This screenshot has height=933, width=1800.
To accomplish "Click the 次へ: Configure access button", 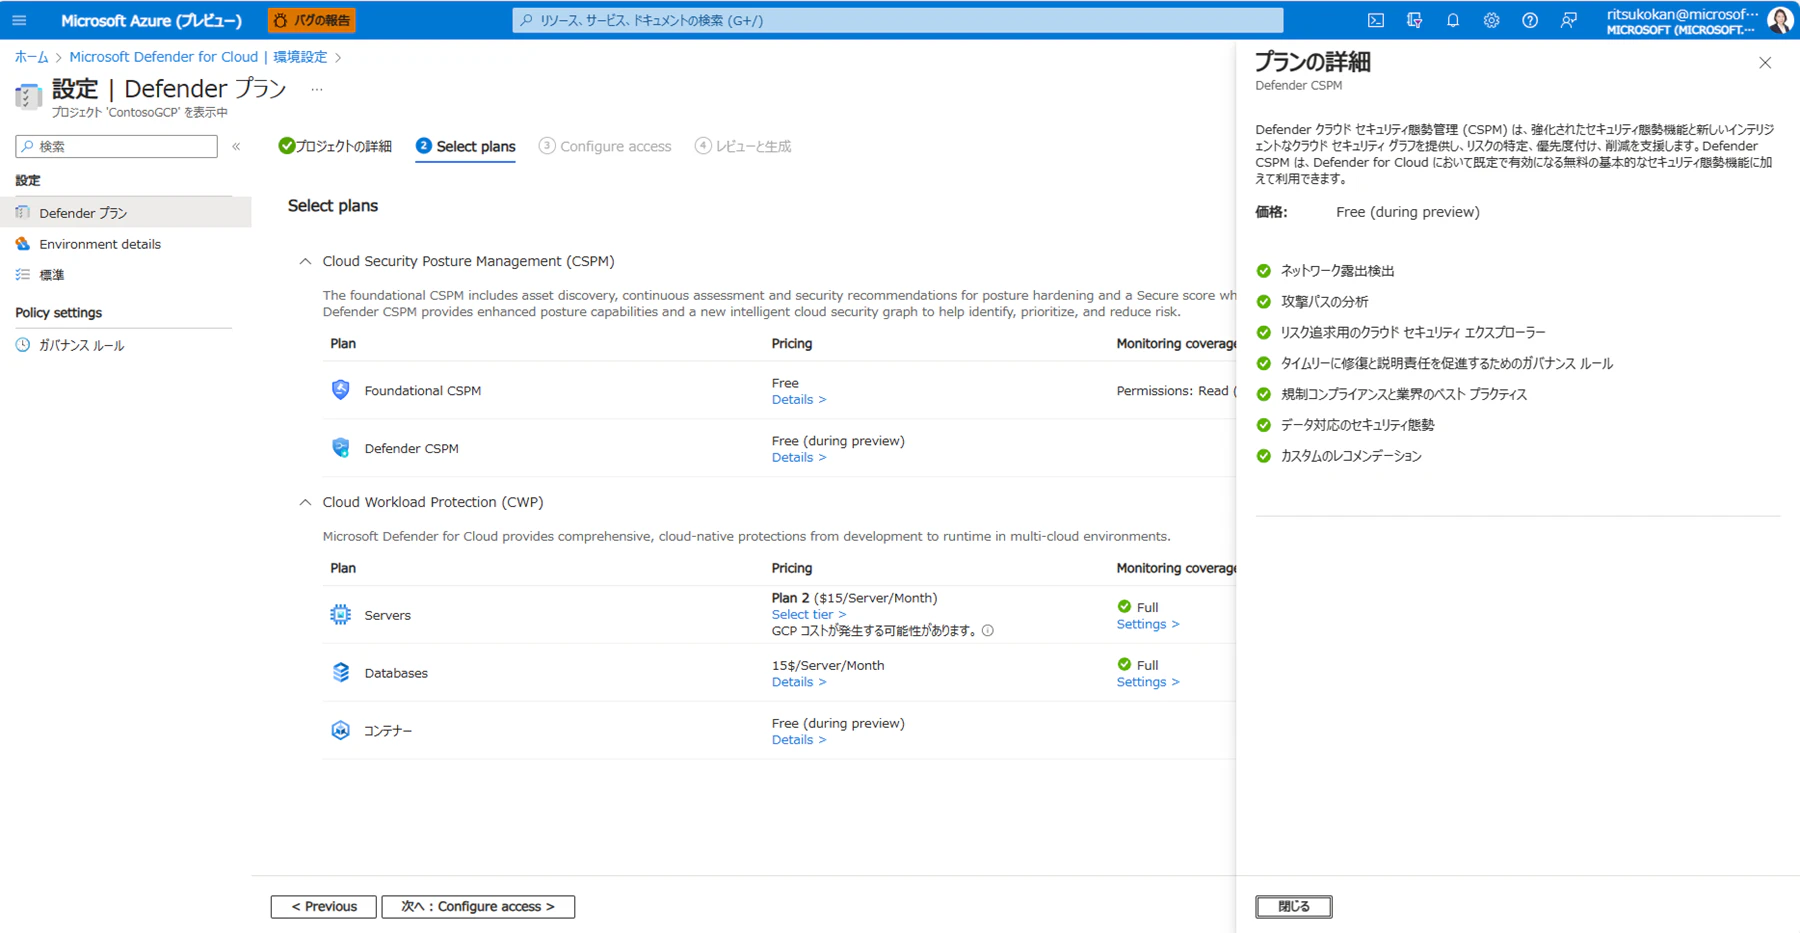I will pos(478,906).
